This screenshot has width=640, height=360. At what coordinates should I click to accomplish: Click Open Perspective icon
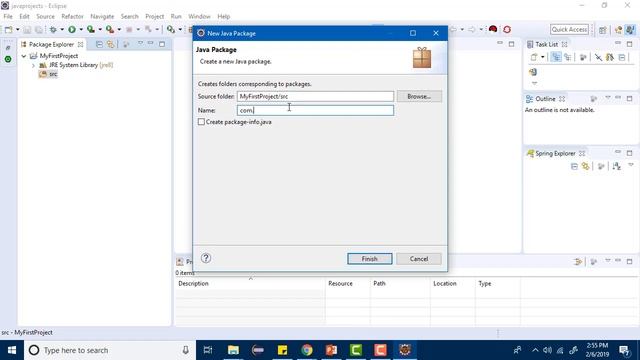[x=603, y=30]
